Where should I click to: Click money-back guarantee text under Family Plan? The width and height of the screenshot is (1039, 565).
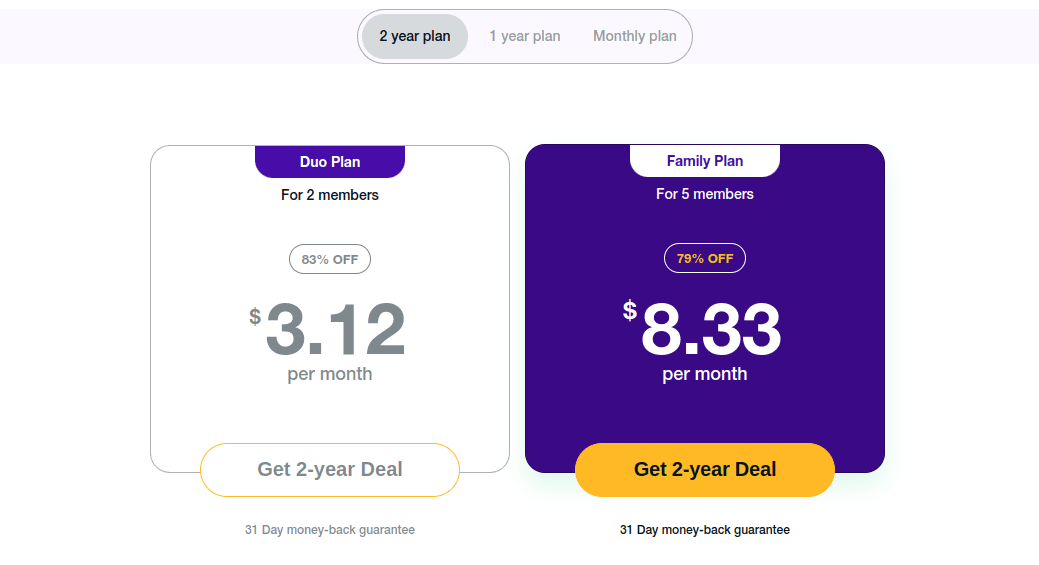pos(705,530)
